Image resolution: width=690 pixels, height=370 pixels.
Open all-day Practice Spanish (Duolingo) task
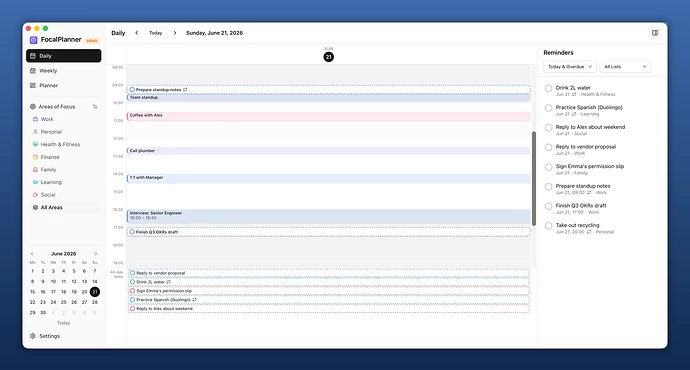(329, 300)
